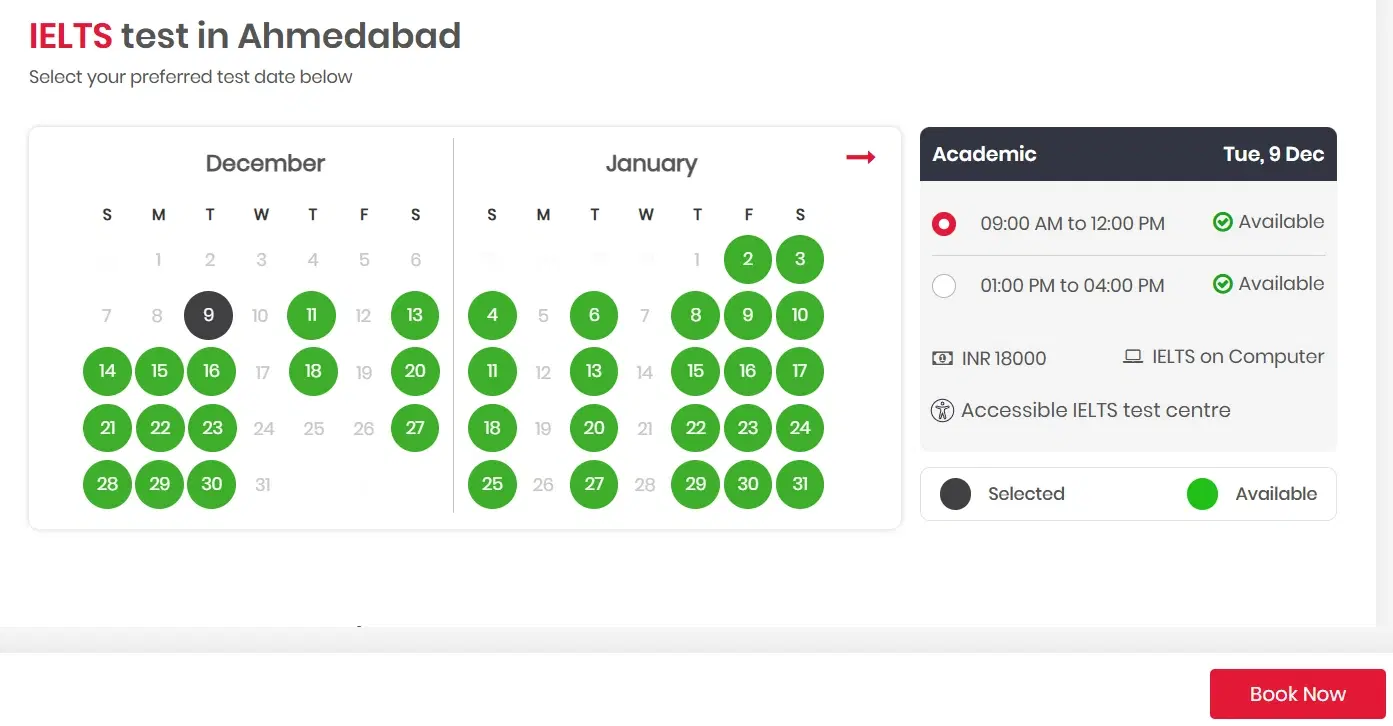Image resolution: width=1393 pixels, height=726 pixels.
Task: Select December 30 test date
Action: [x=211, y=484]
